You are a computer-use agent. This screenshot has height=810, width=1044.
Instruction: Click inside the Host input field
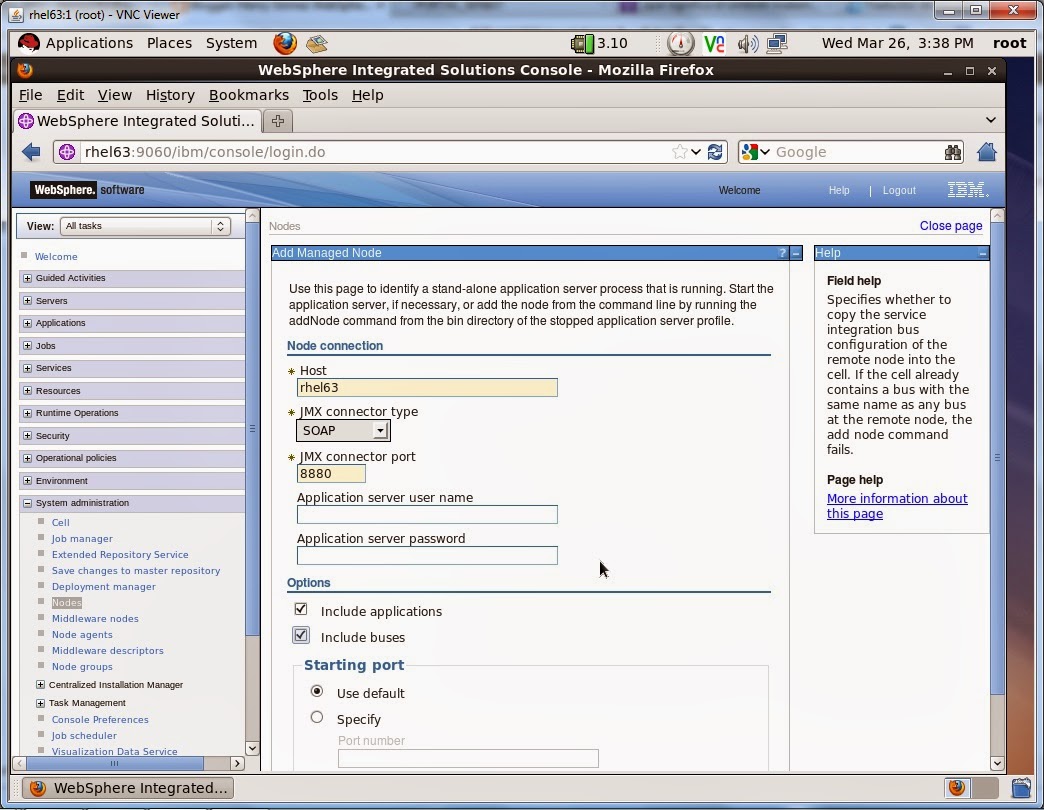(427, 388)
